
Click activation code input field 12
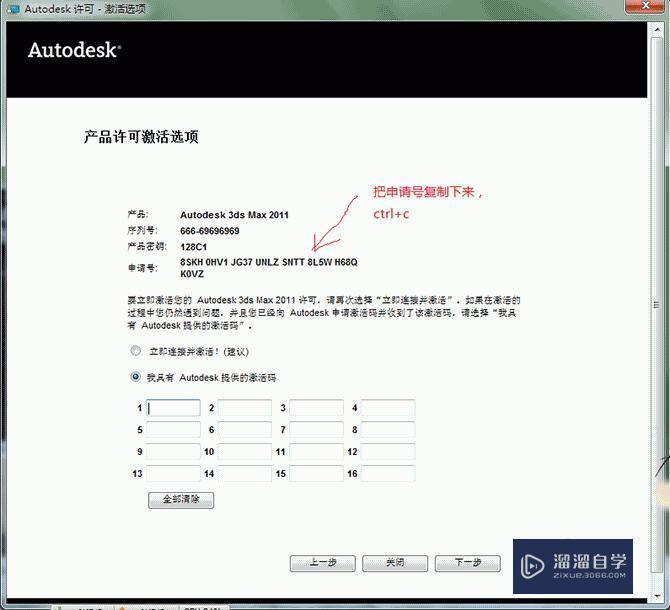pyautogui.click(x=388, y=452)
